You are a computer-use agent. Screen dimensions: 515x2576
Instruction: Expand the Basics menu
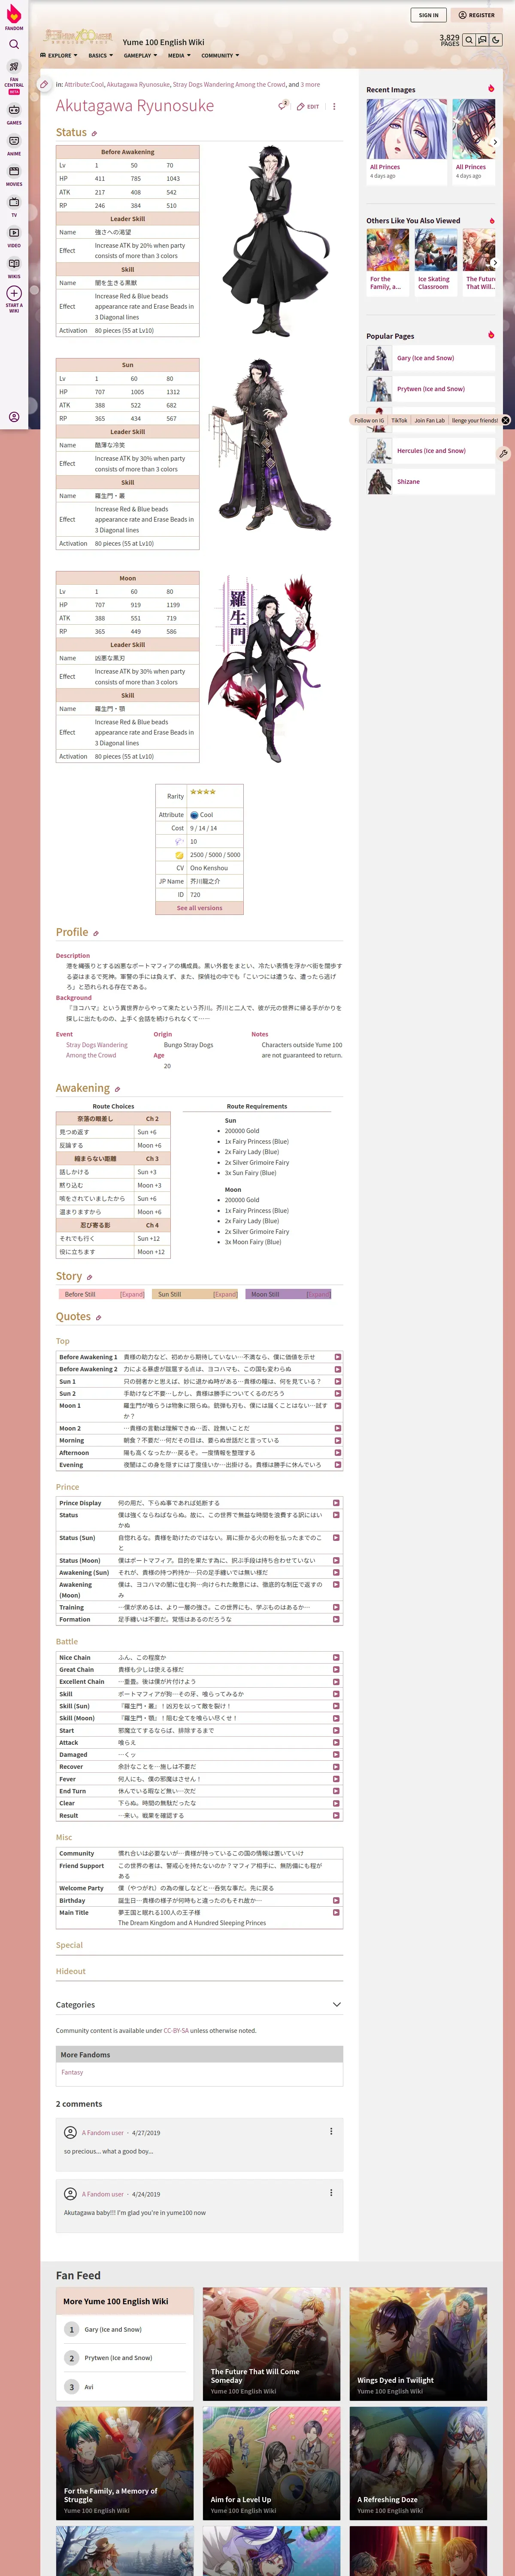100,56
